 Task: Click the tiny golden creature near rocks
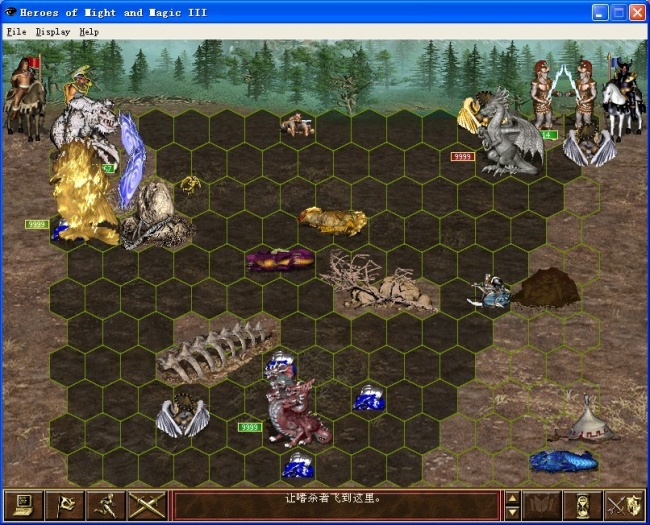191,184
